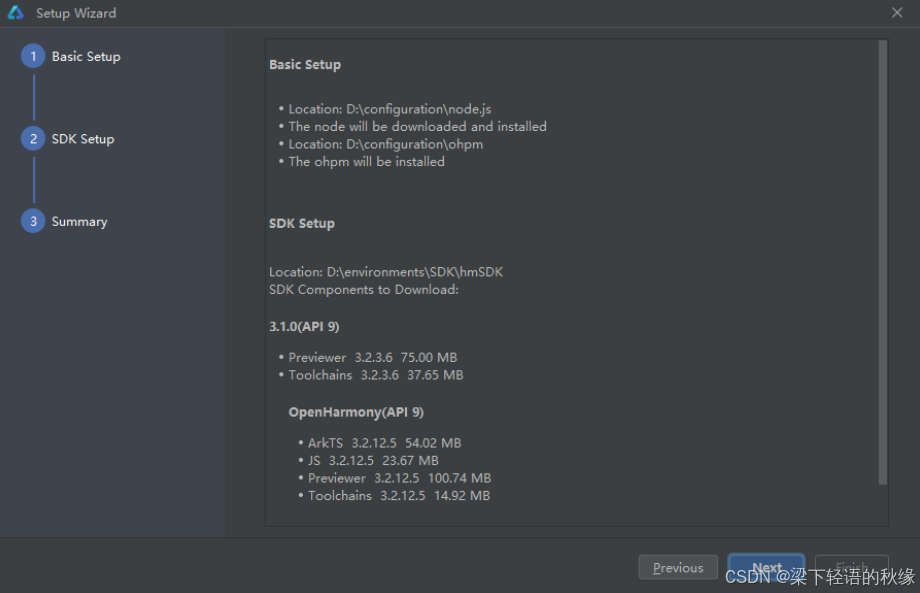
Task: Click the OpenHarmony(API 9) heading
Action: [x=356, y=412]
